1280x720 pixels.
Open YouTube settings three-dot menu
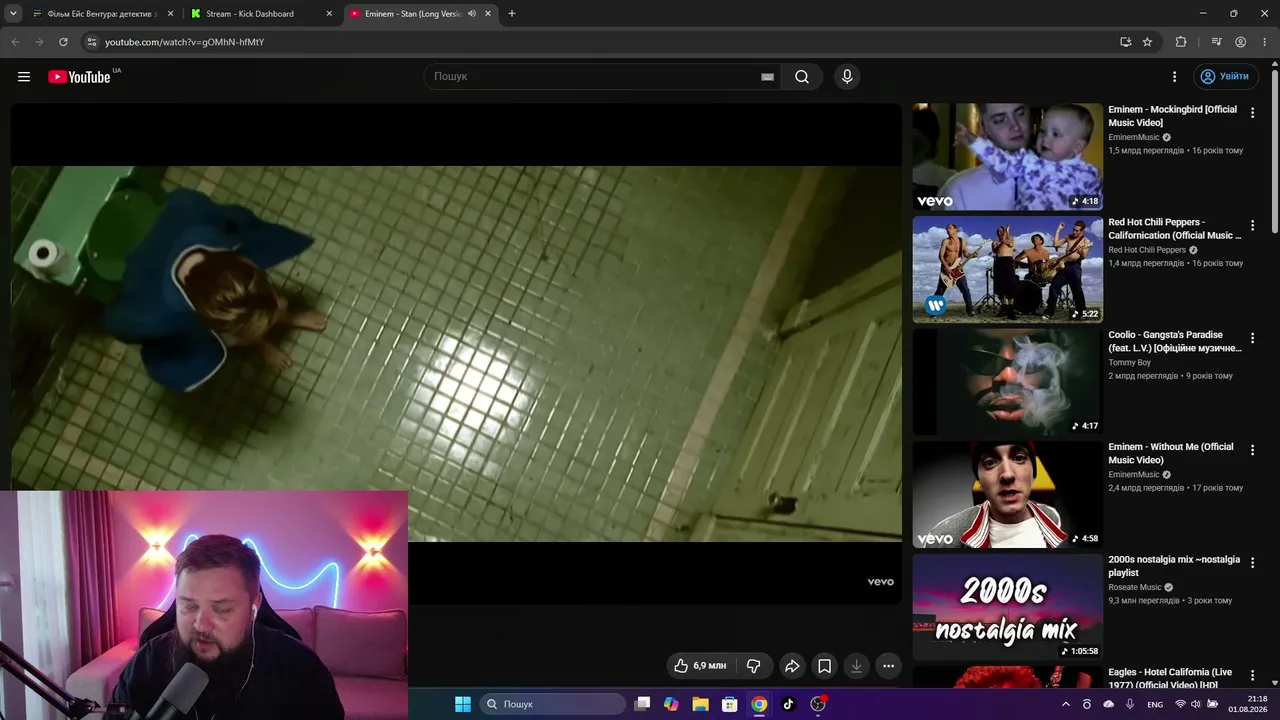(x=1175, y=77)
